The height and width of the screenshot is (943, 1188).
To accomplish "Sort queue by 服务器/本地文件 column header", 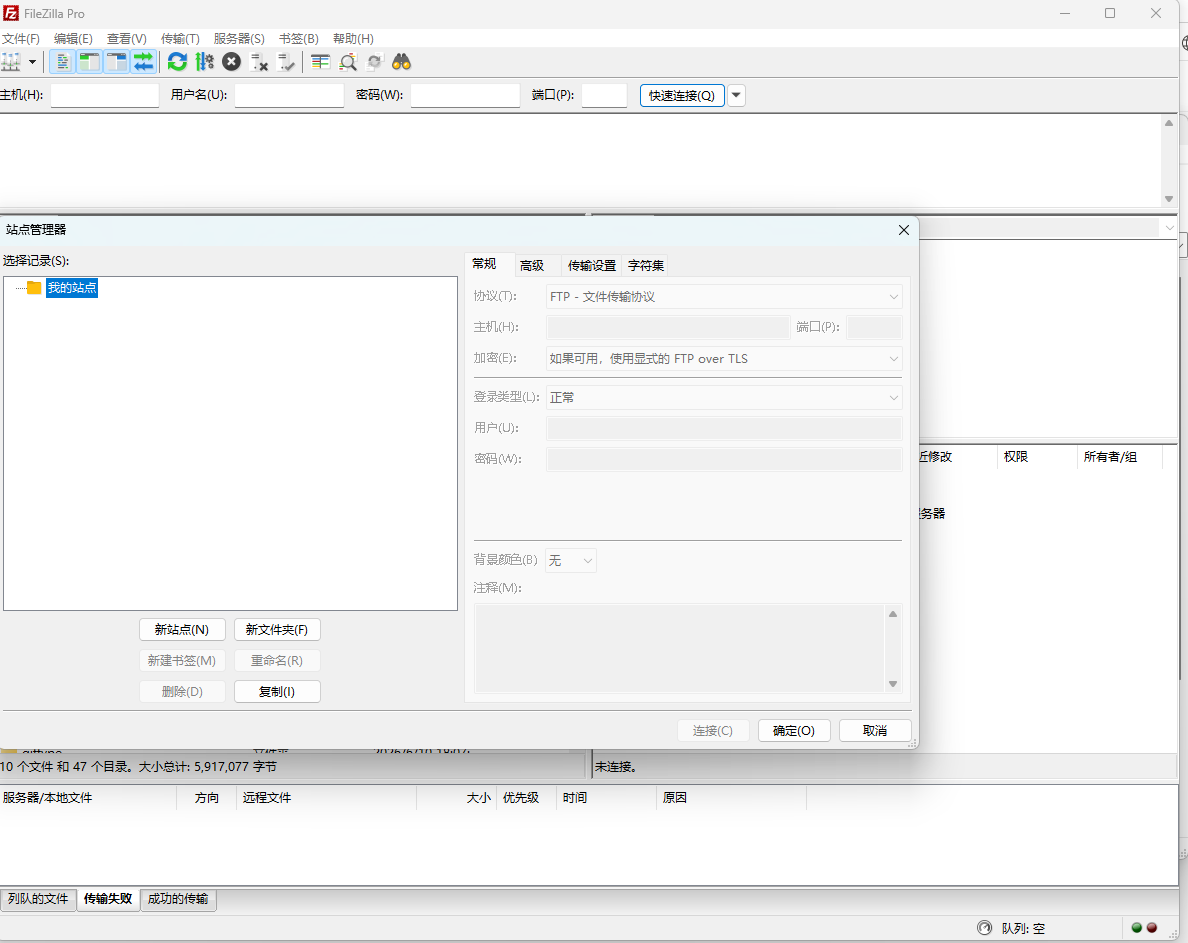I will pyautogui.click(x=88, y=798).
